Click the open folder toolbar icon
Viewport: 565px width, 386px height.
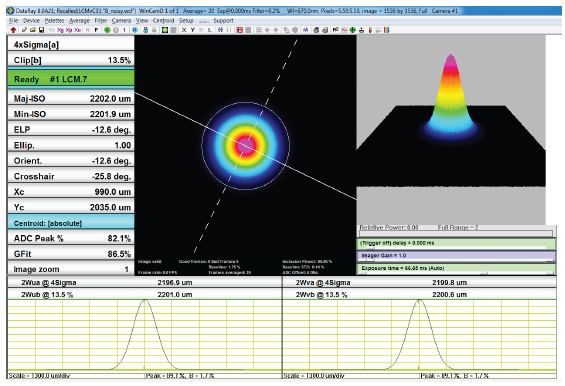33,30
